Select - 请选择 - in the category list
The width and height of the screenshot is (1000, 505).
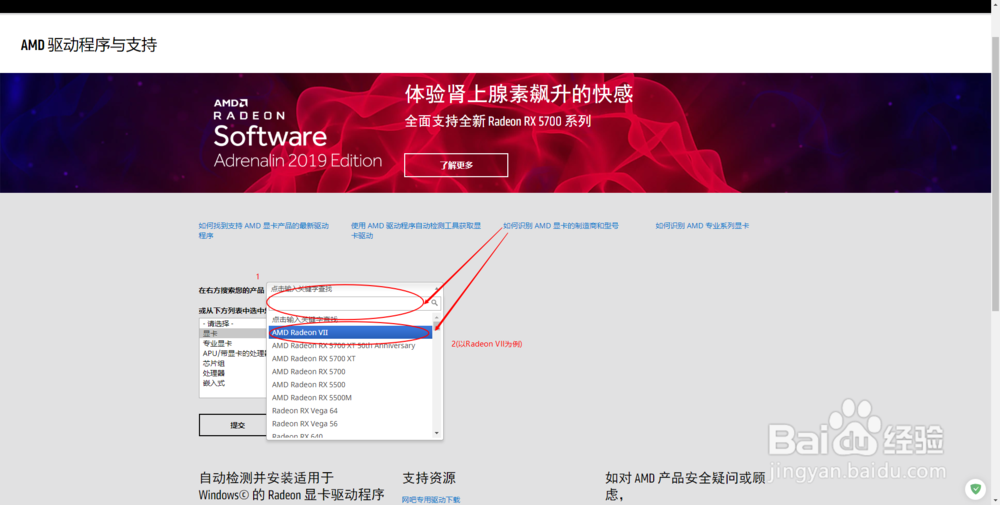point(233,323)
